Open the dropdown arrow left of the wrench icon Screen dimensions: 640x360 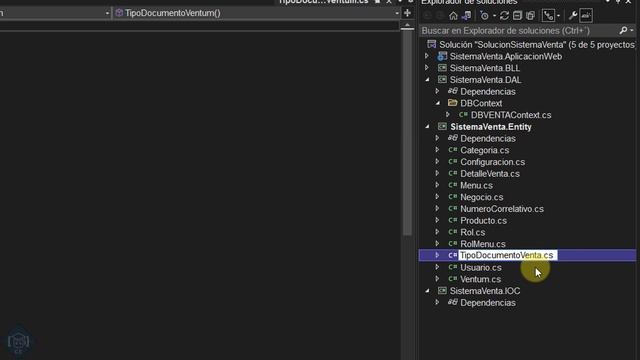[558, 16]
